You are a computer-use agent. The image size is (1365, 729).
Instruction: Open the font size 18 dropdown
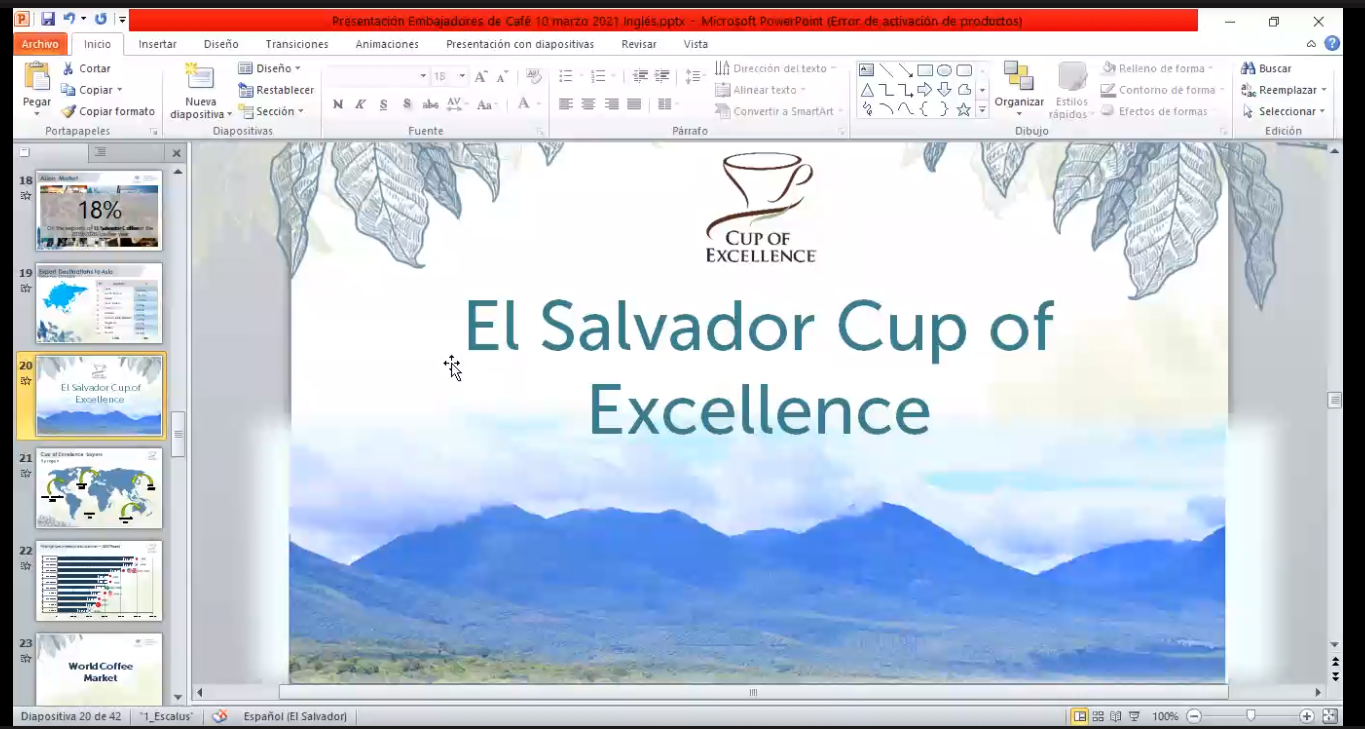point(462,77)
